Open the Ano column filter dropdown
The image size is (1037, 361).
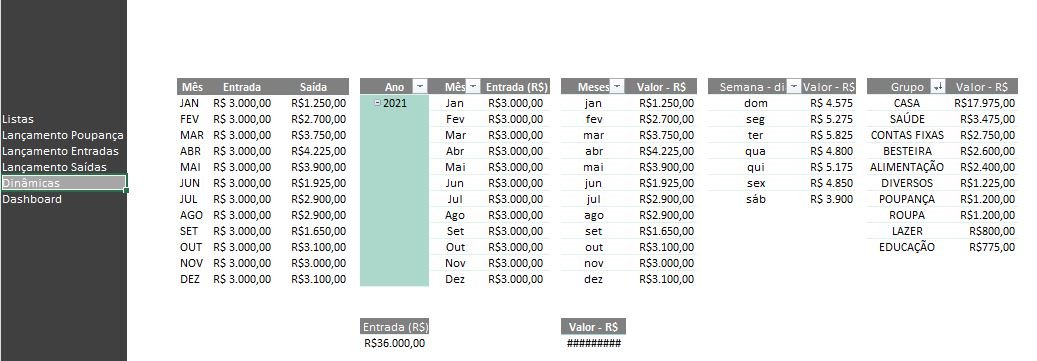[420, 87]
